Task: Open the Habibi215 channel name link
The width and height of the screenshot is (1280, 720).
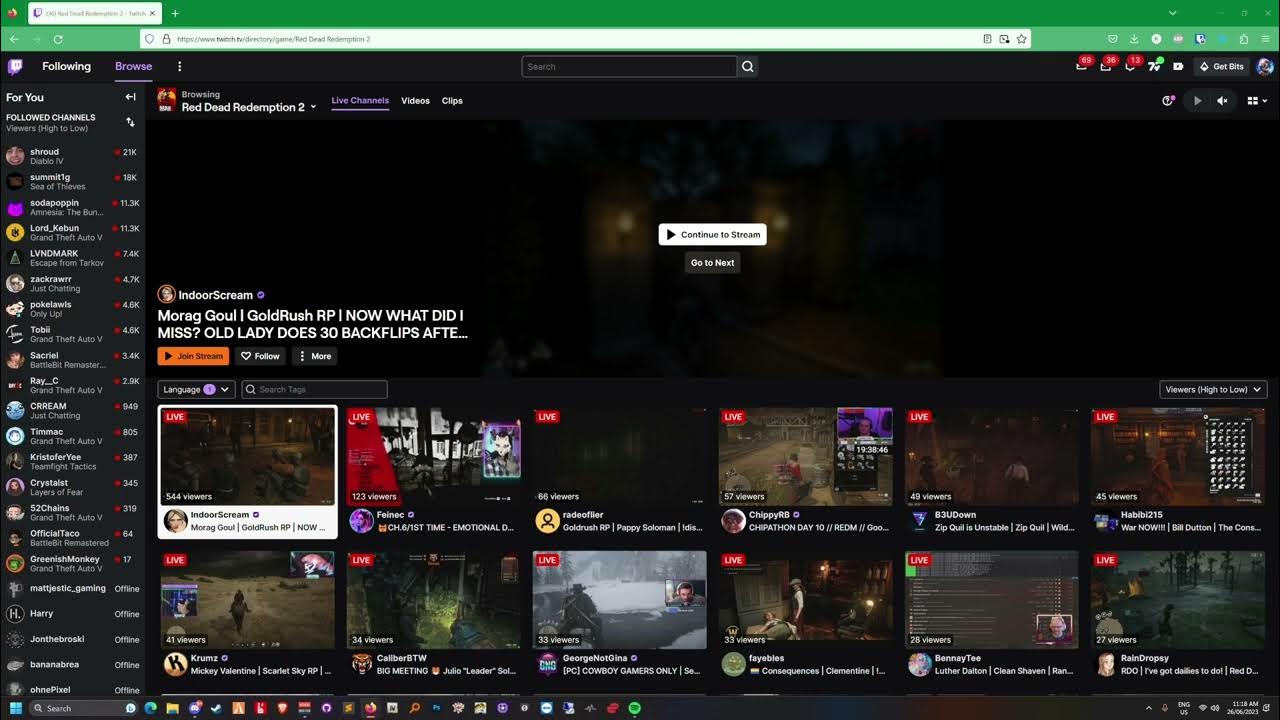Action: (1142, 514)
